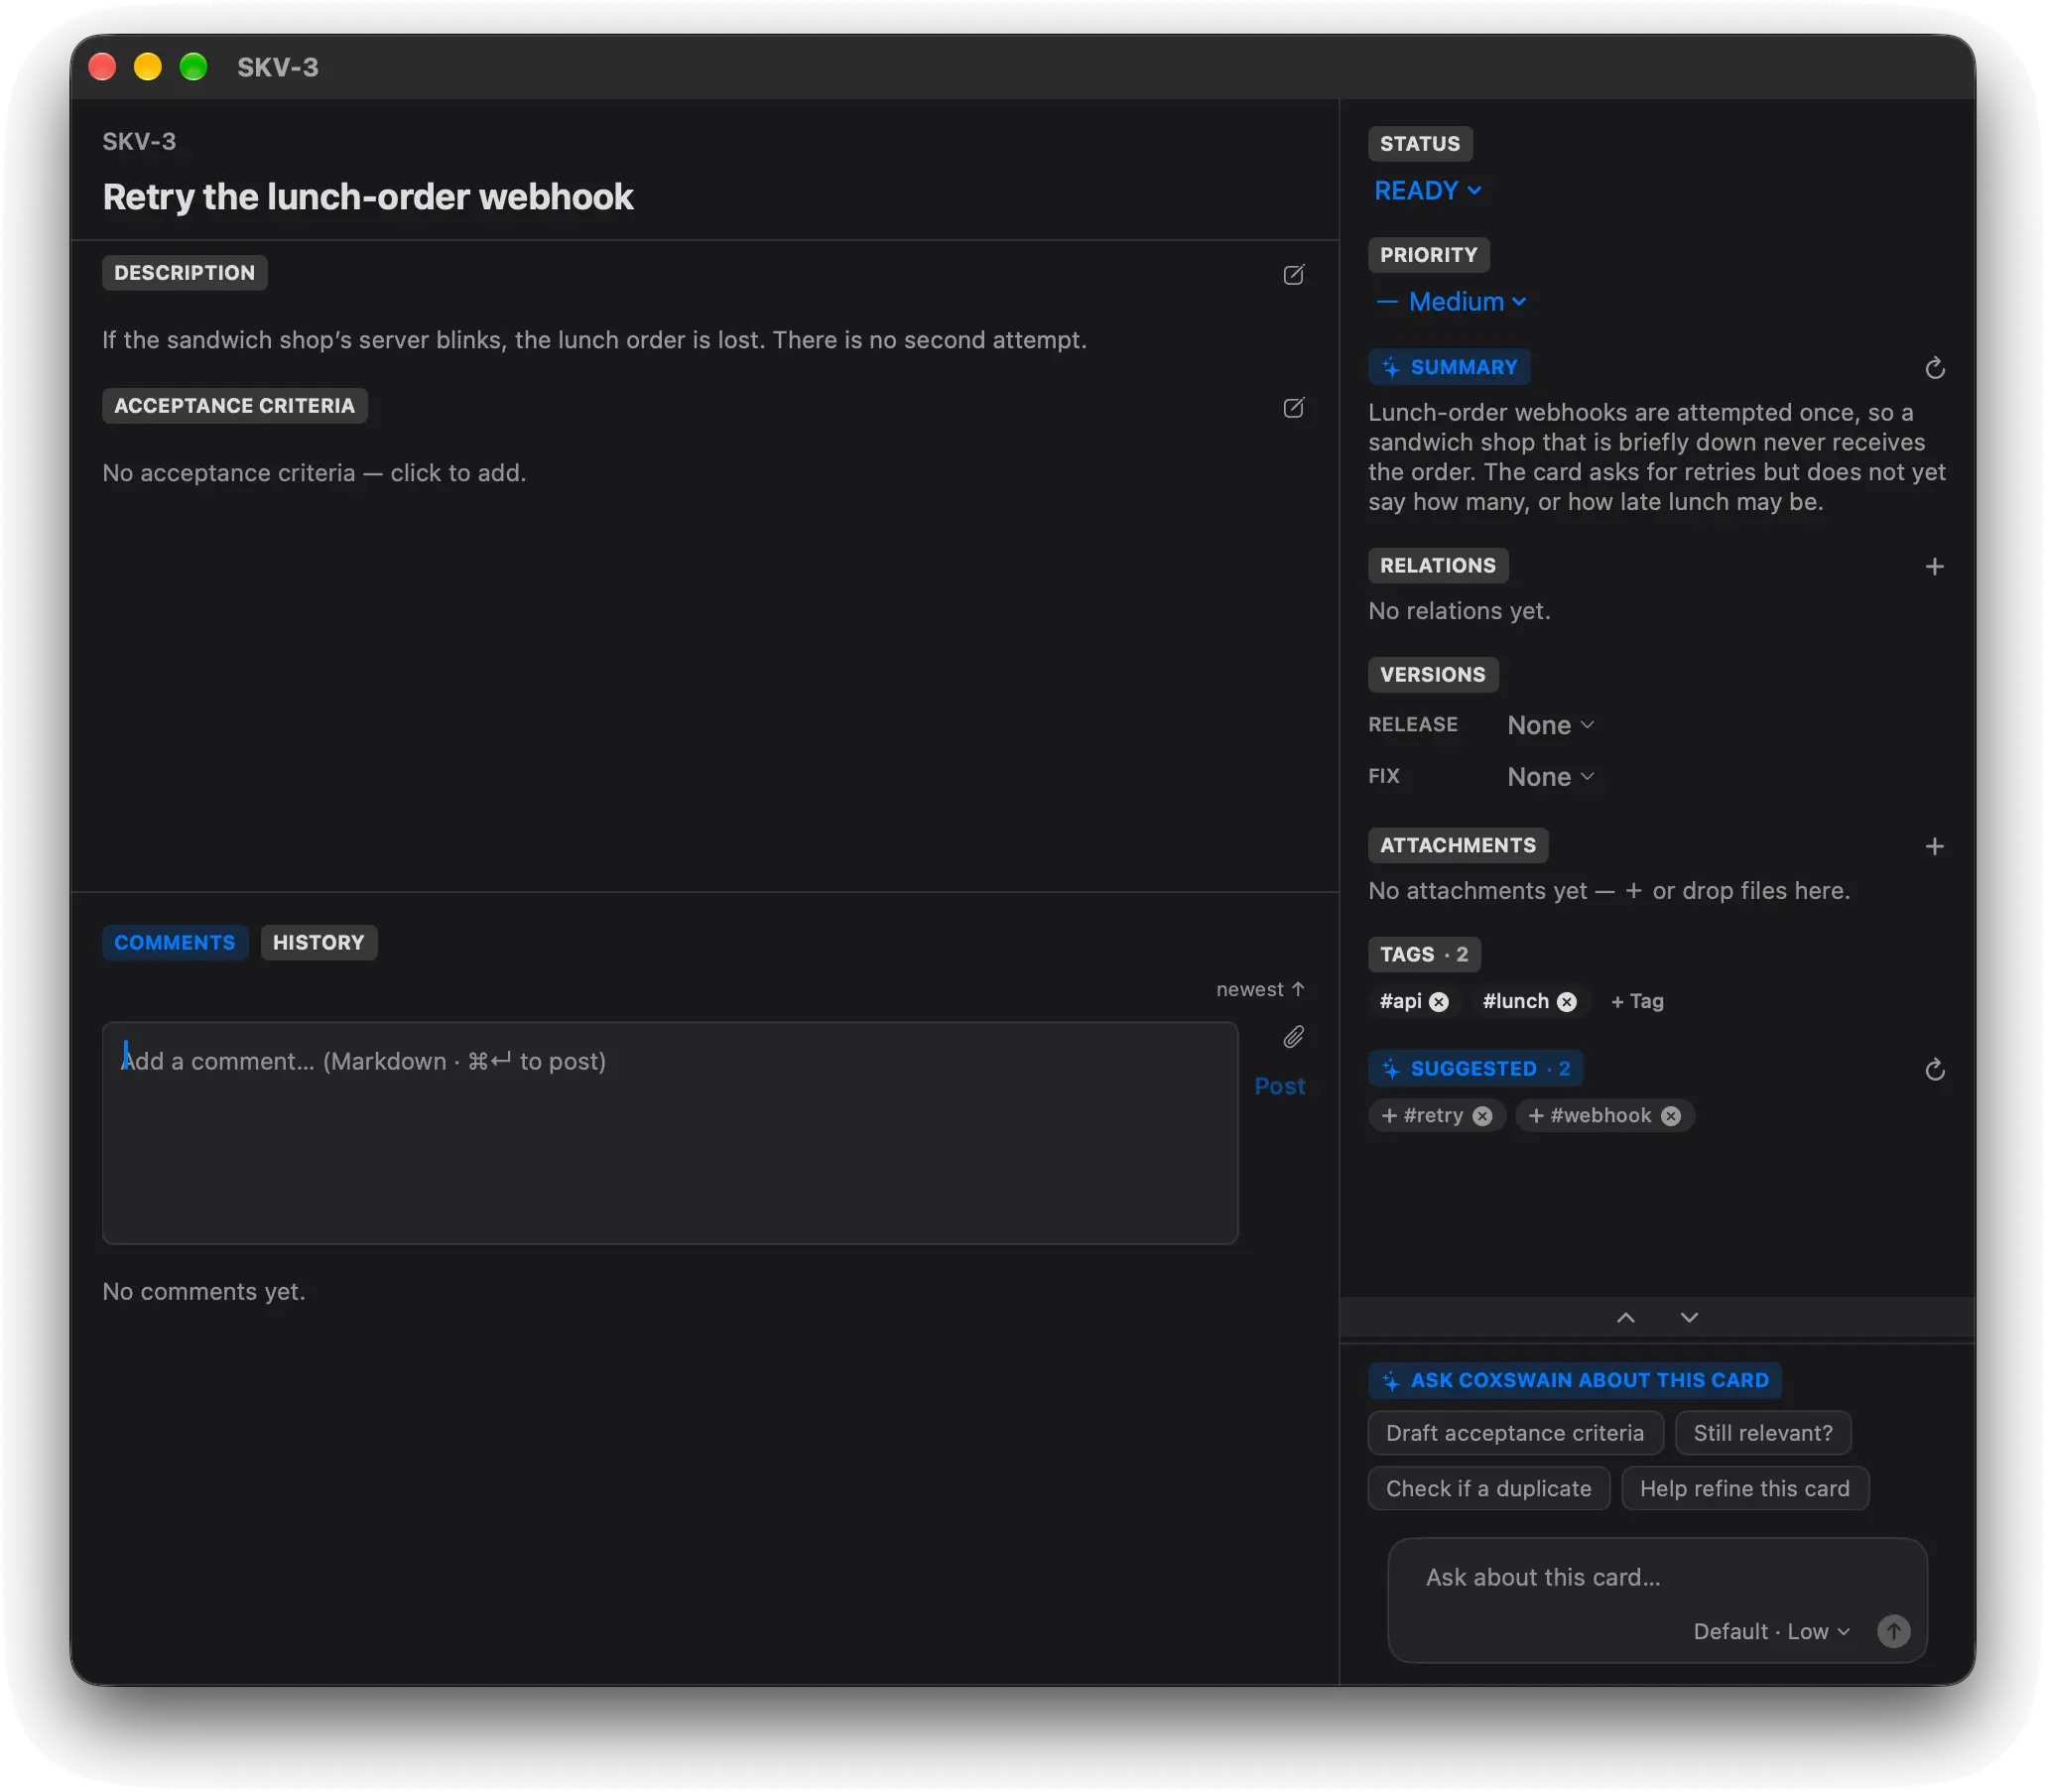Send the Coxswain question with the arrow button

coord(1893,1631)
